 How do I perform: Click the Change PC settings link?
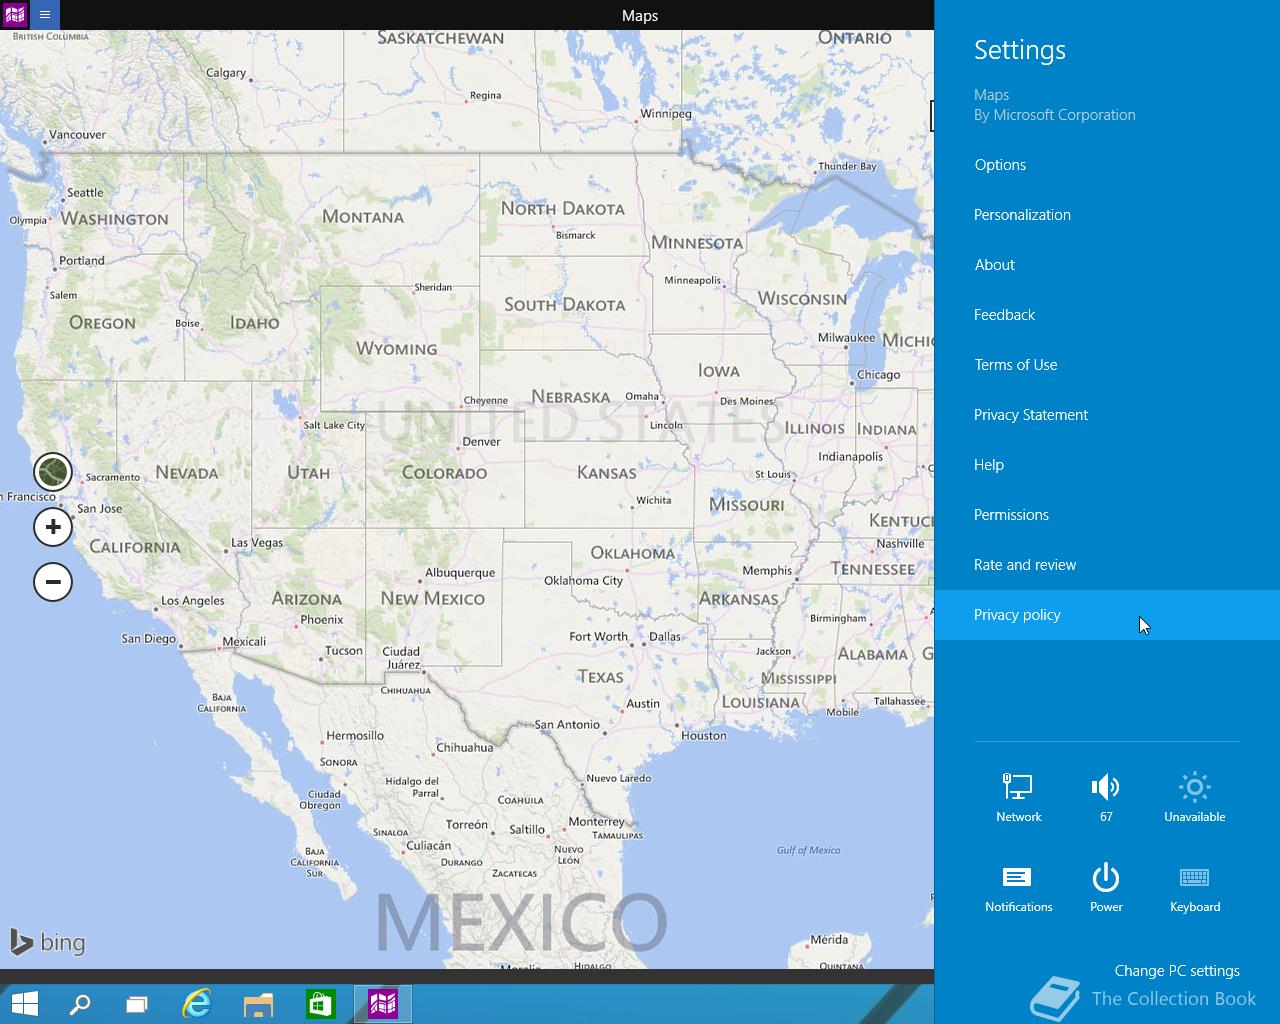point(1177,971)
